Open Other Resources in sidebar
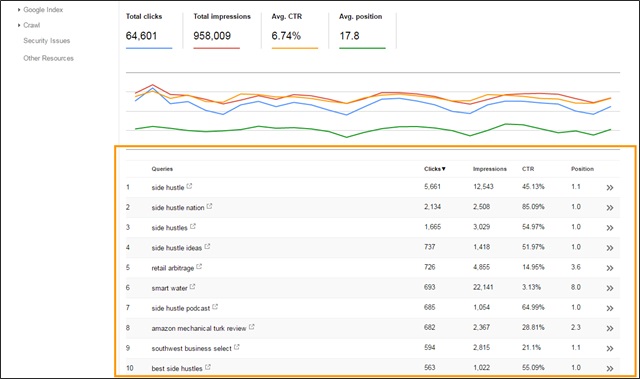The height and width of the screenshot is (379, 640). pos(49,58)
